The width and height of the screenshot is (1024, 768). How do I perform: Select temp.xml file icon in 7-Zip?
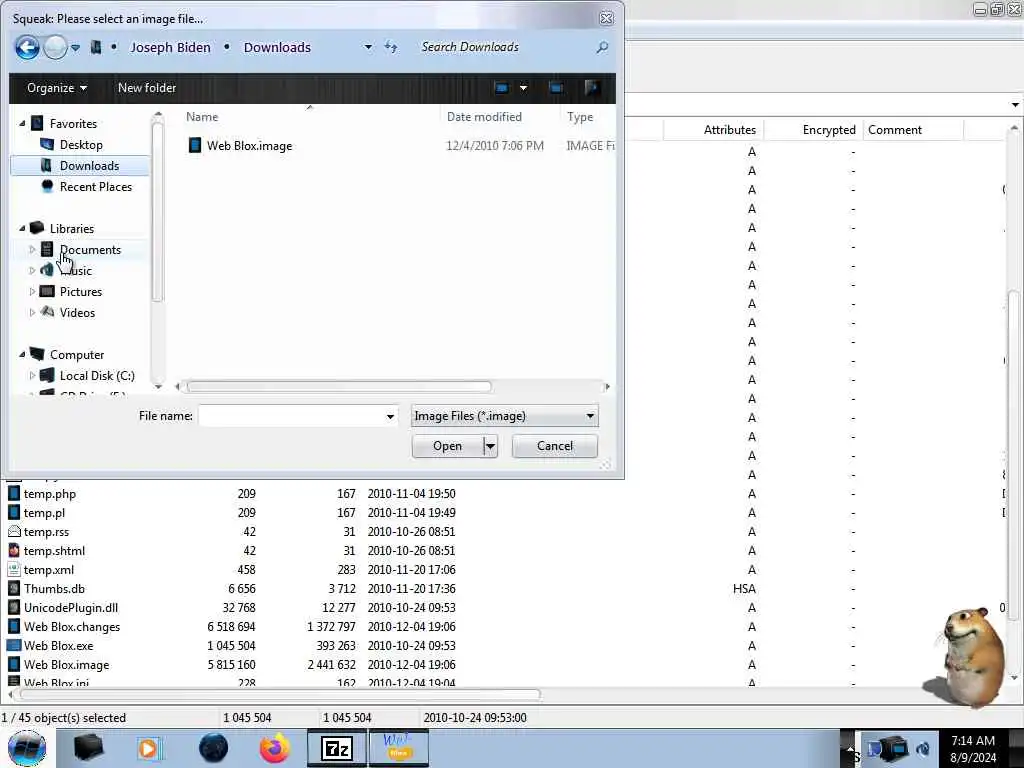[14, 569]
